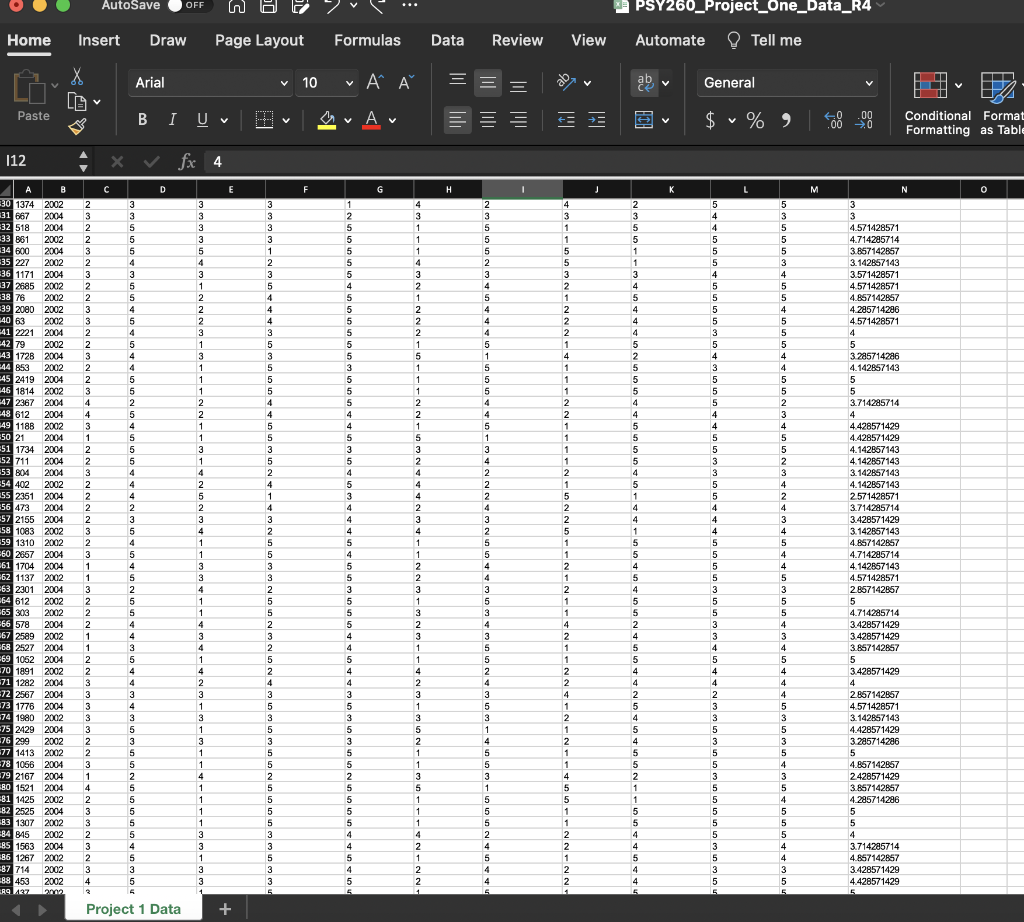The height and width of the screenshot is (922, 1024).
Task: Align text to top
Action: 457,82
